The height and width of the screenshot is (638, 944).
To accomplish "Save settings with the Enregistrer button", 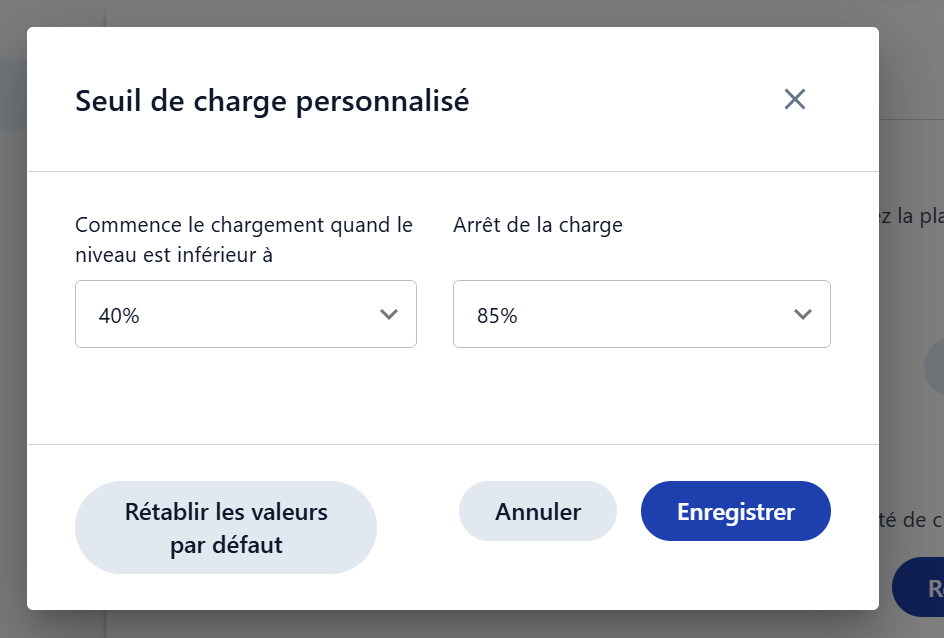I will (735, 511).
